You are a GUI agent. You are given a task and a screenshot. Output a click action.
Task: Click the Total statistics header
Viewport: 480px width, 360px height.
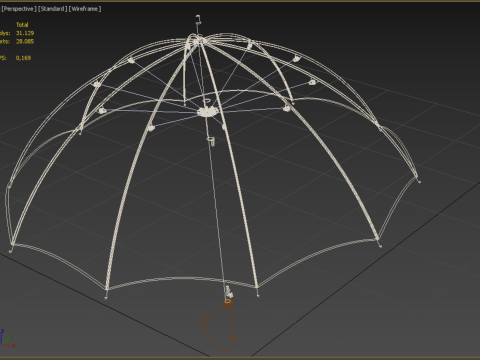tap(22, 25)
